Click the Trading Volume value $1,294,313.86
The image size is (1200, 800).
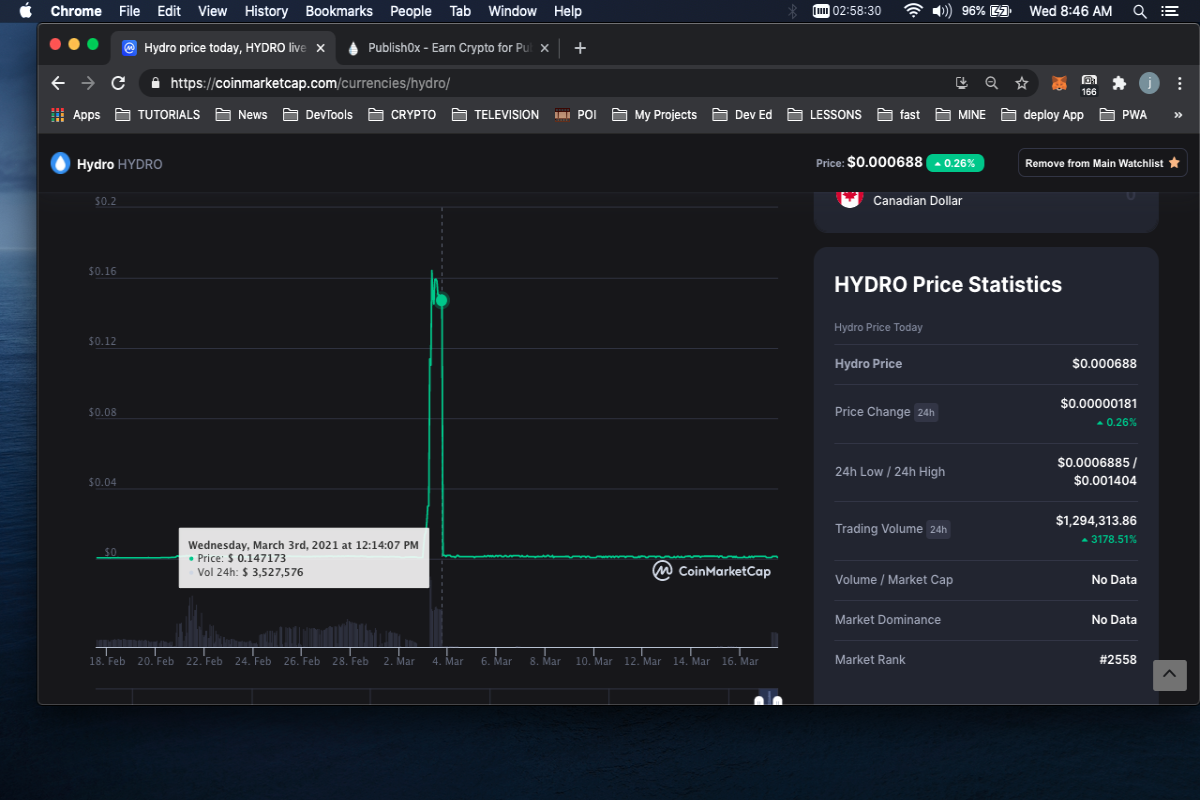point(1096,521)
